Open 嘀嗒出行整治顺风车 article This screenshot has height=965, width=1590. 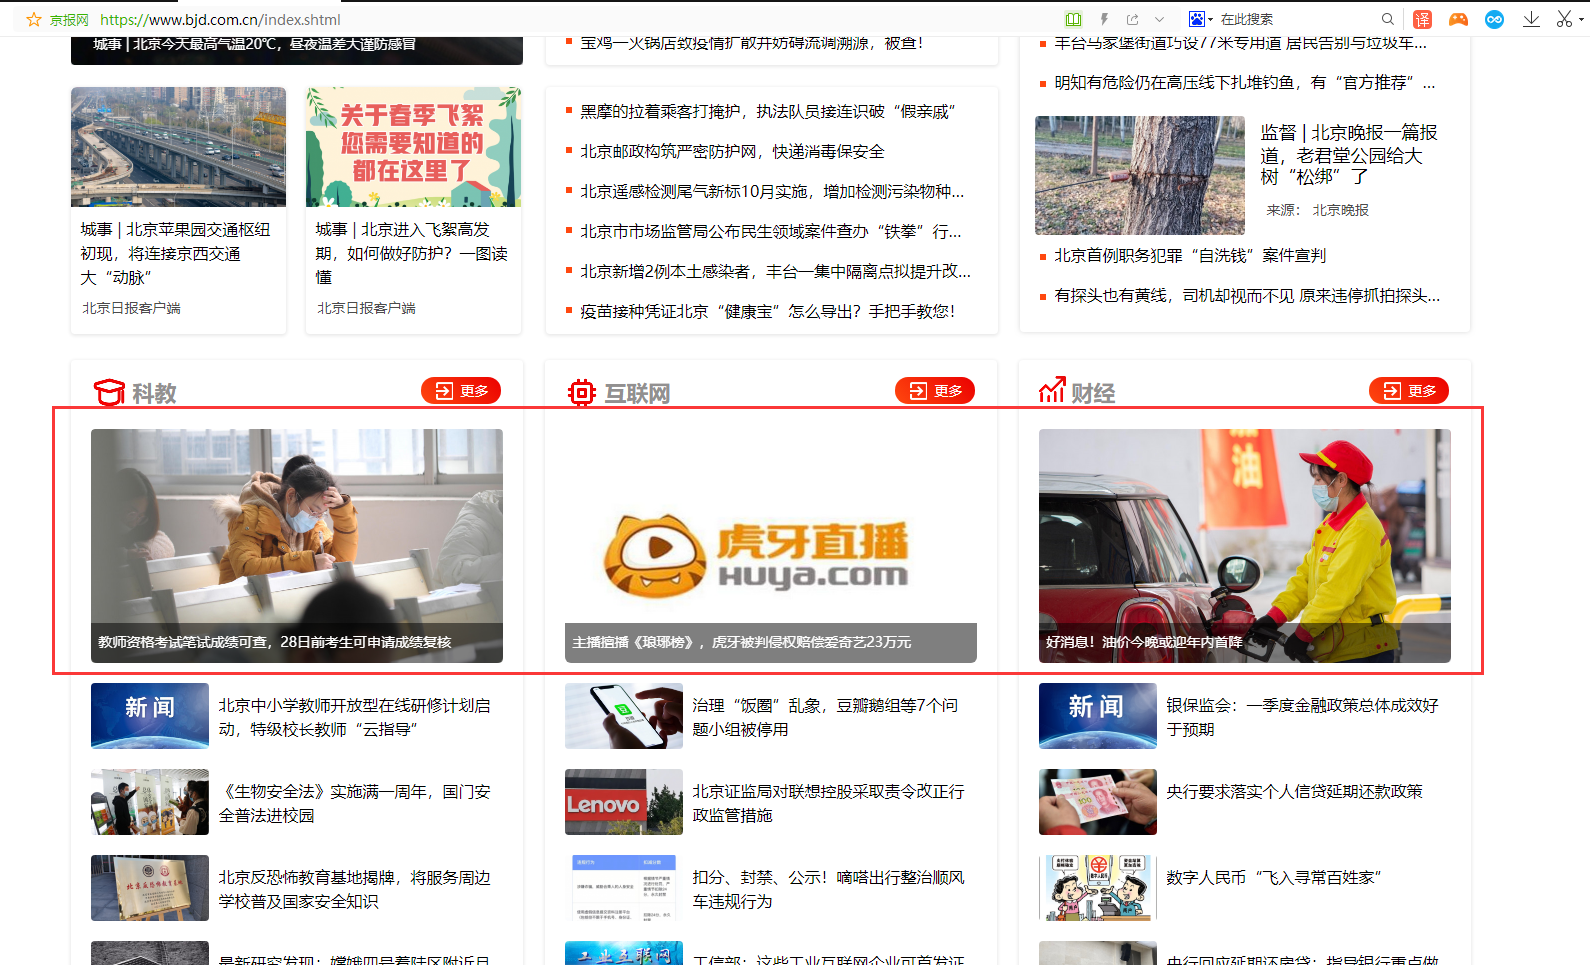[829, 889]
